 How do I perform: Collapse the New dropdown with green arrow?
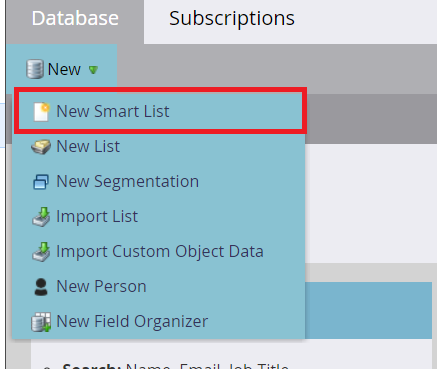pyautogui.click(x=93, y=70)
